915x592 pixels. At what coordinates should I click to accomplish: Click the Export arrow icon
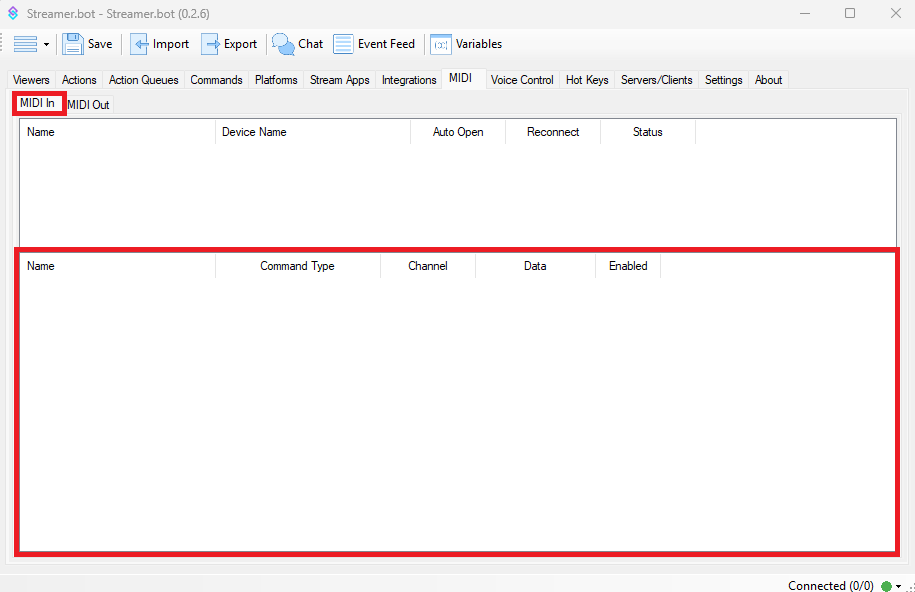210,44
